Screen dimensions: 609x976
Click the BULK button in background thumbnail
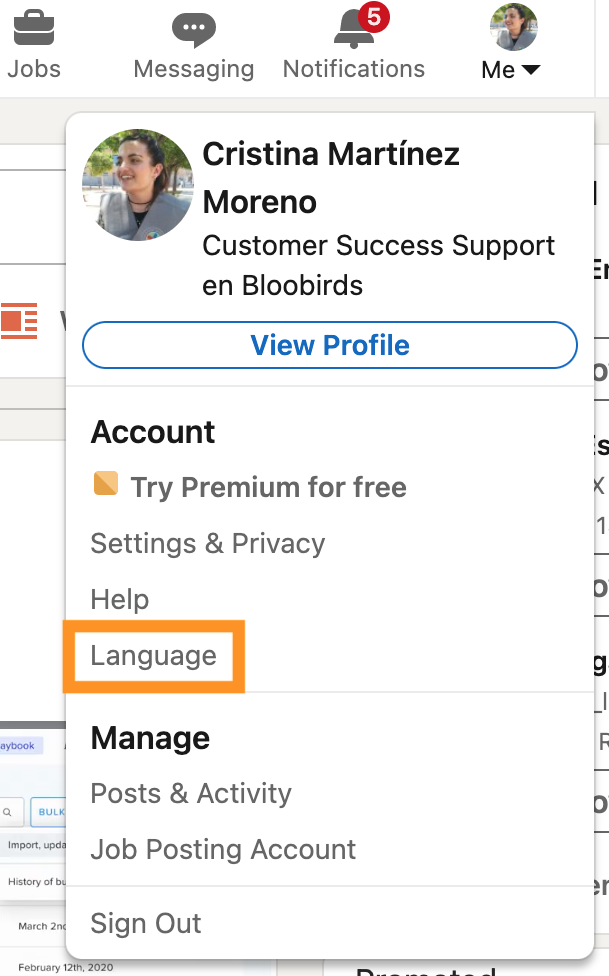49,812
